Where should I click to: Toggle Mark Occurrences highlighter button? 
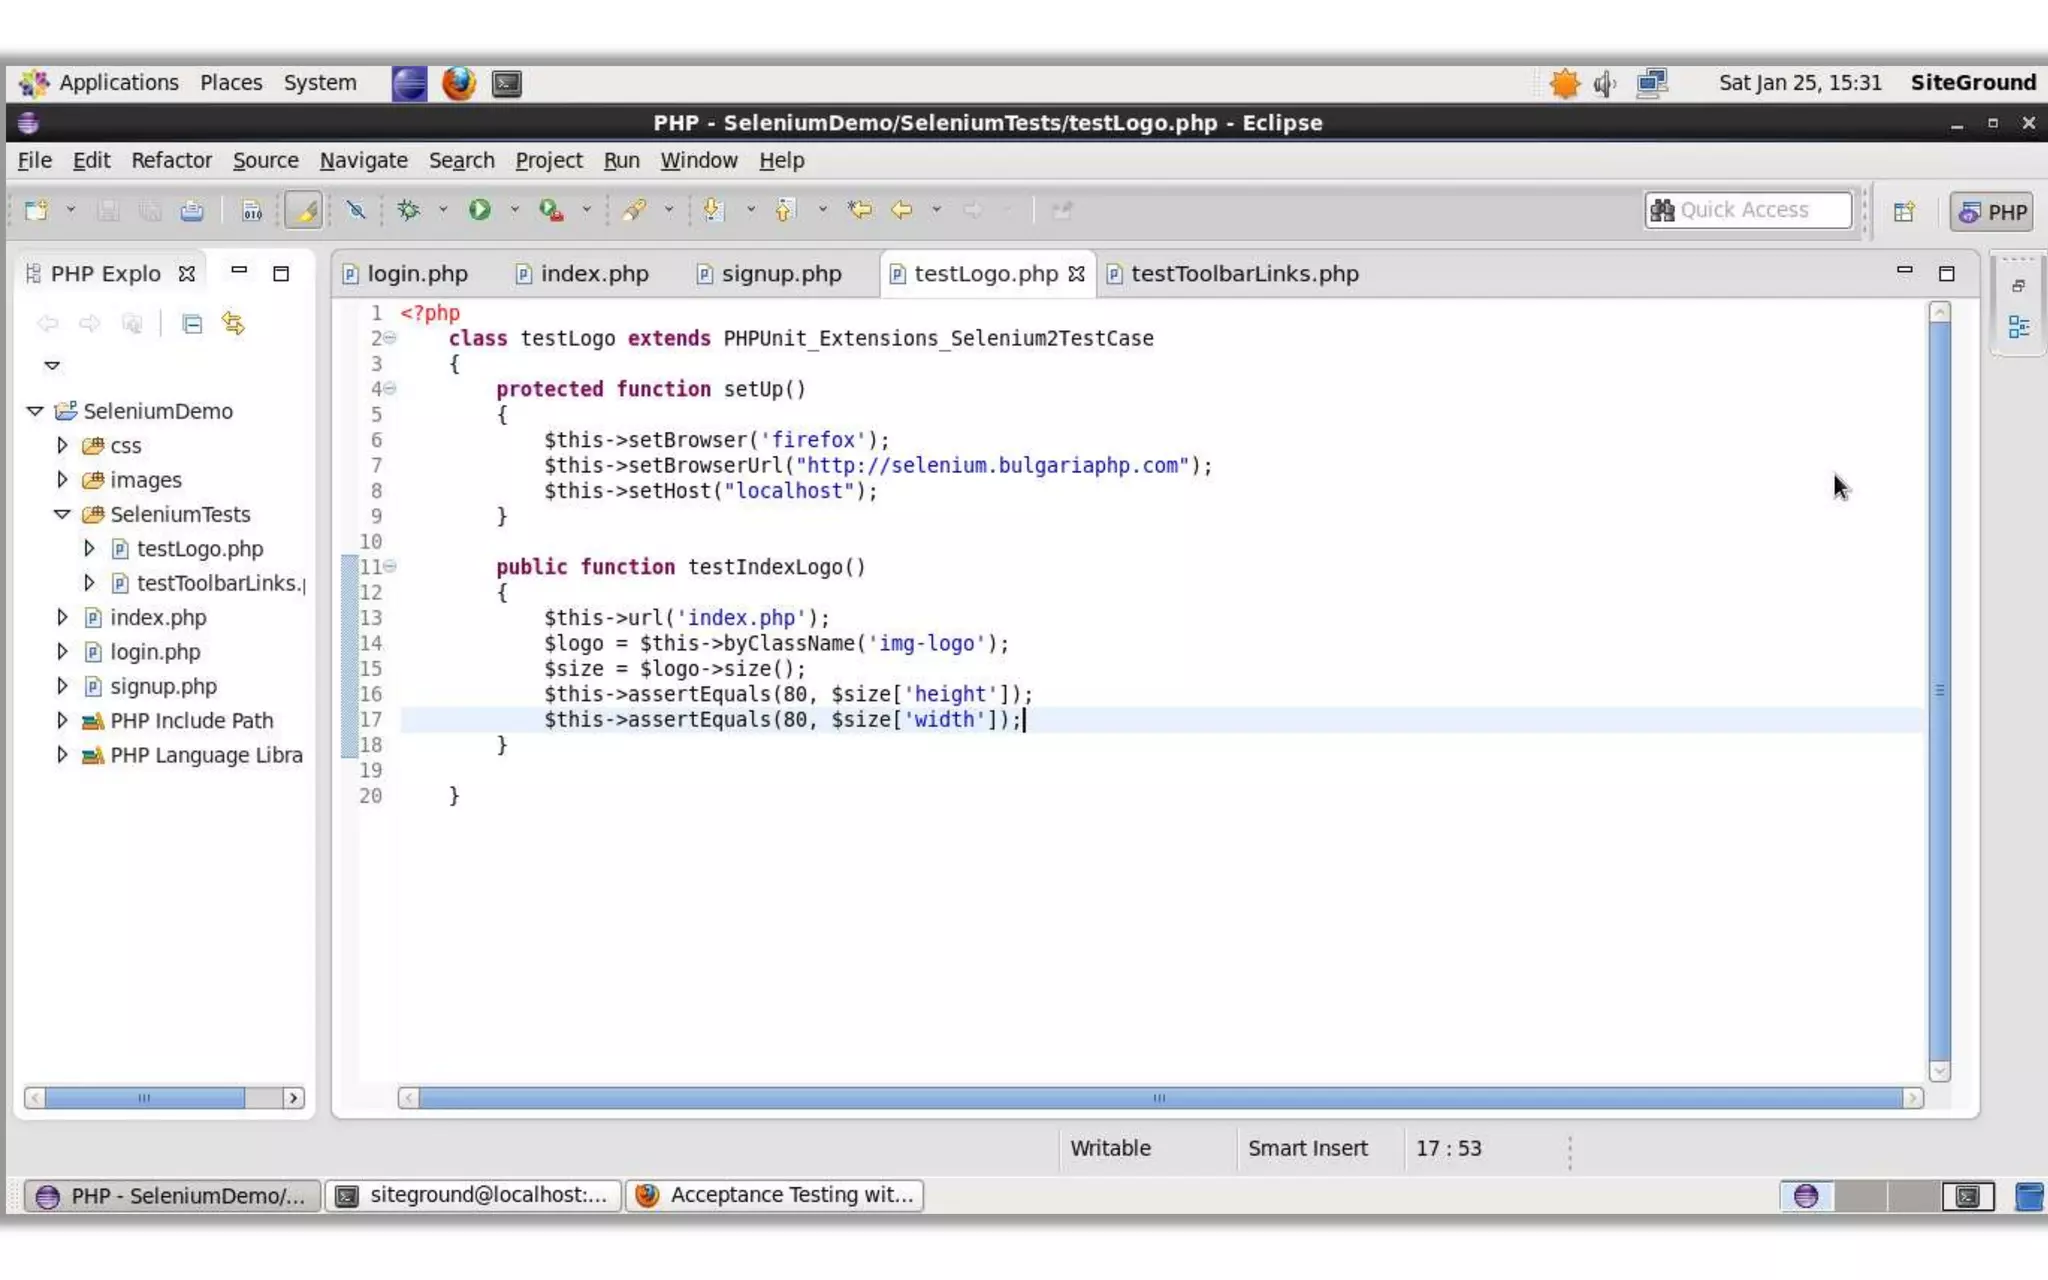click(304, 211)
